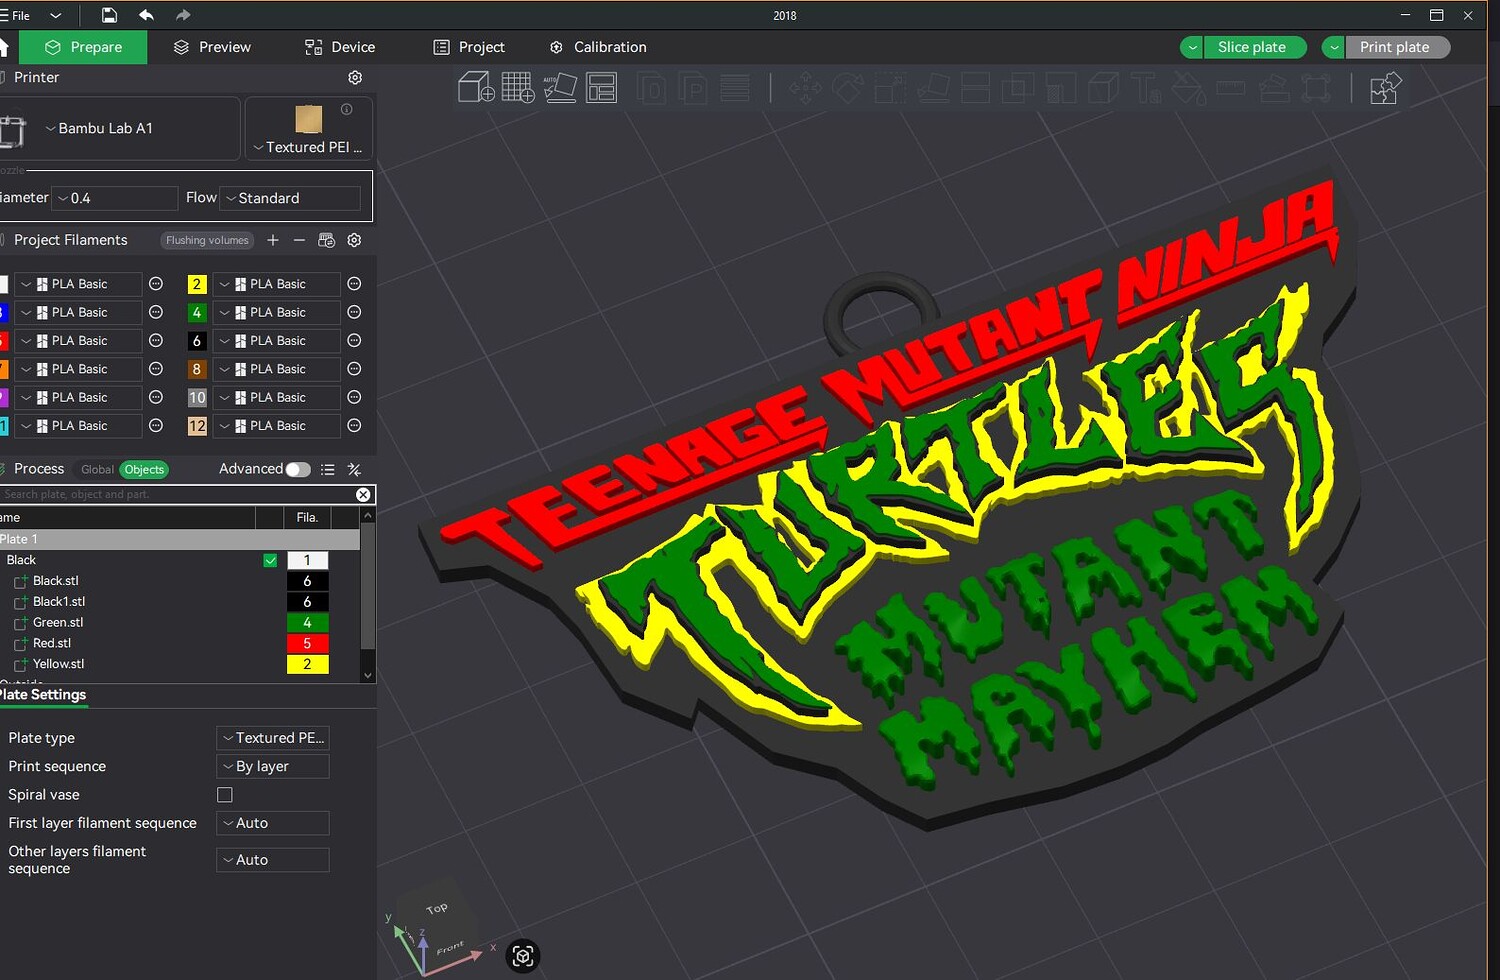Expand the Print plate options arrow
The image size is (1500, 980).
pos(1334,47)
